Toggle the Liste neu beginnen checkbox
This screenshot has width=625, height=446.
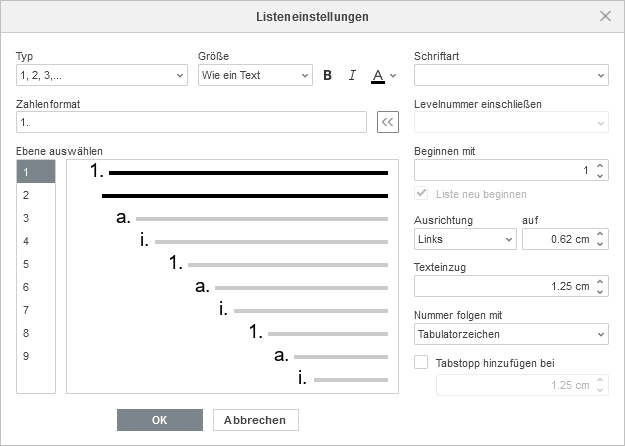(421, 194)
